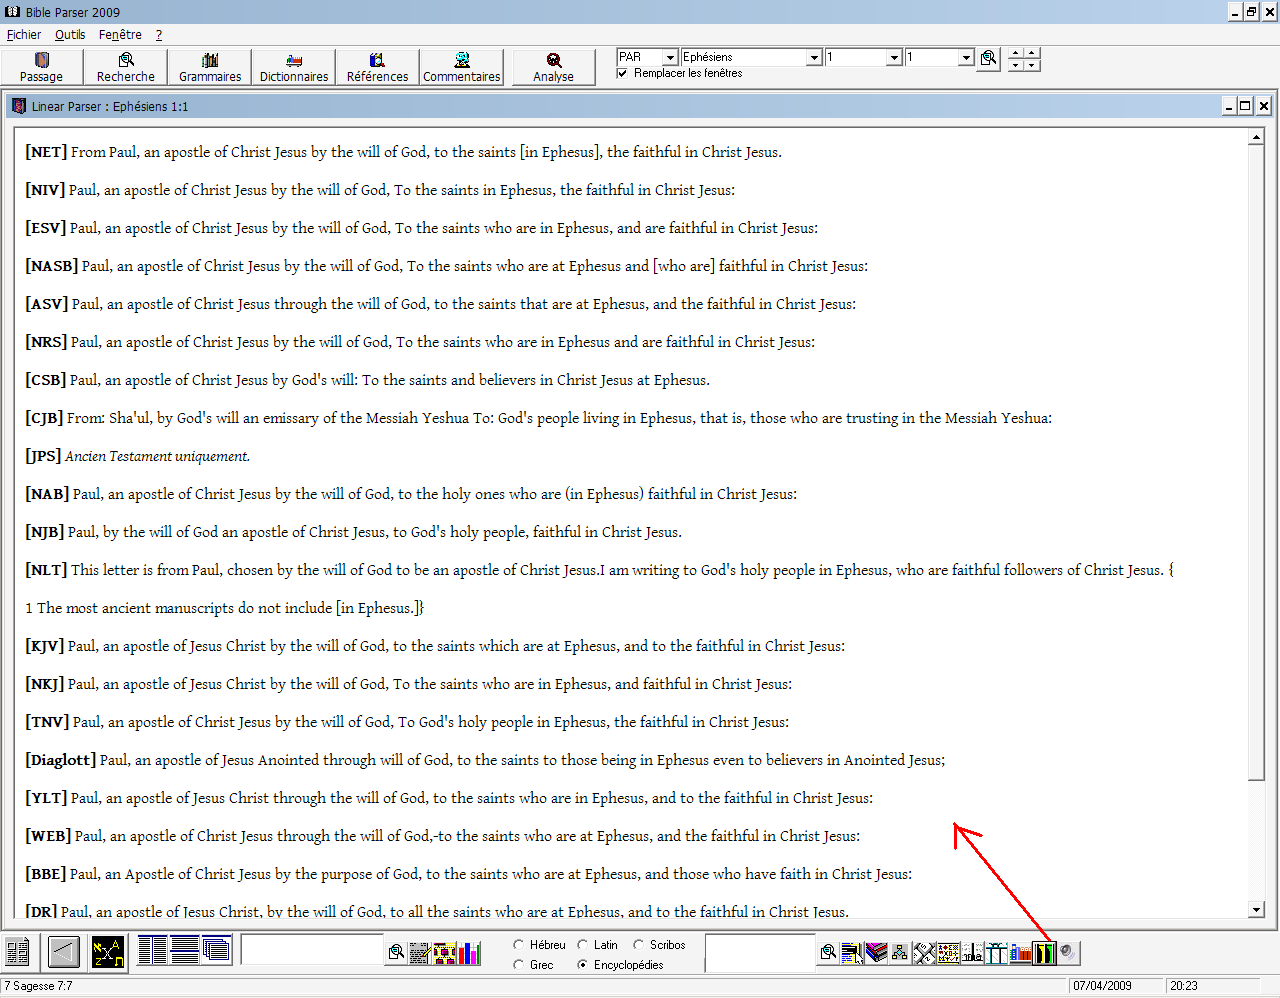The height and width of the screenshot is (998, 1280).
Task: Click the verse lookup magnifier next to verse field
Action: point(988,58)
